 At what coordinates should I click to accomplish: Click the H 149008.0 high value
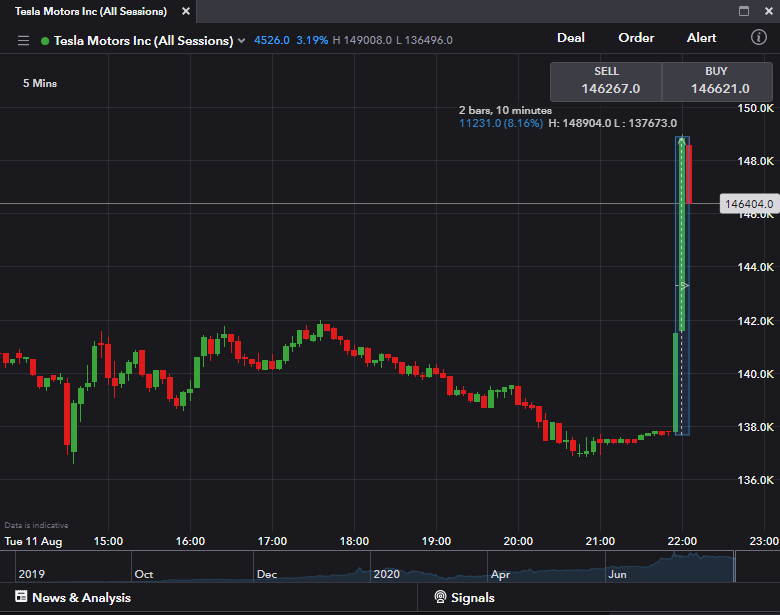coord(362,40)
